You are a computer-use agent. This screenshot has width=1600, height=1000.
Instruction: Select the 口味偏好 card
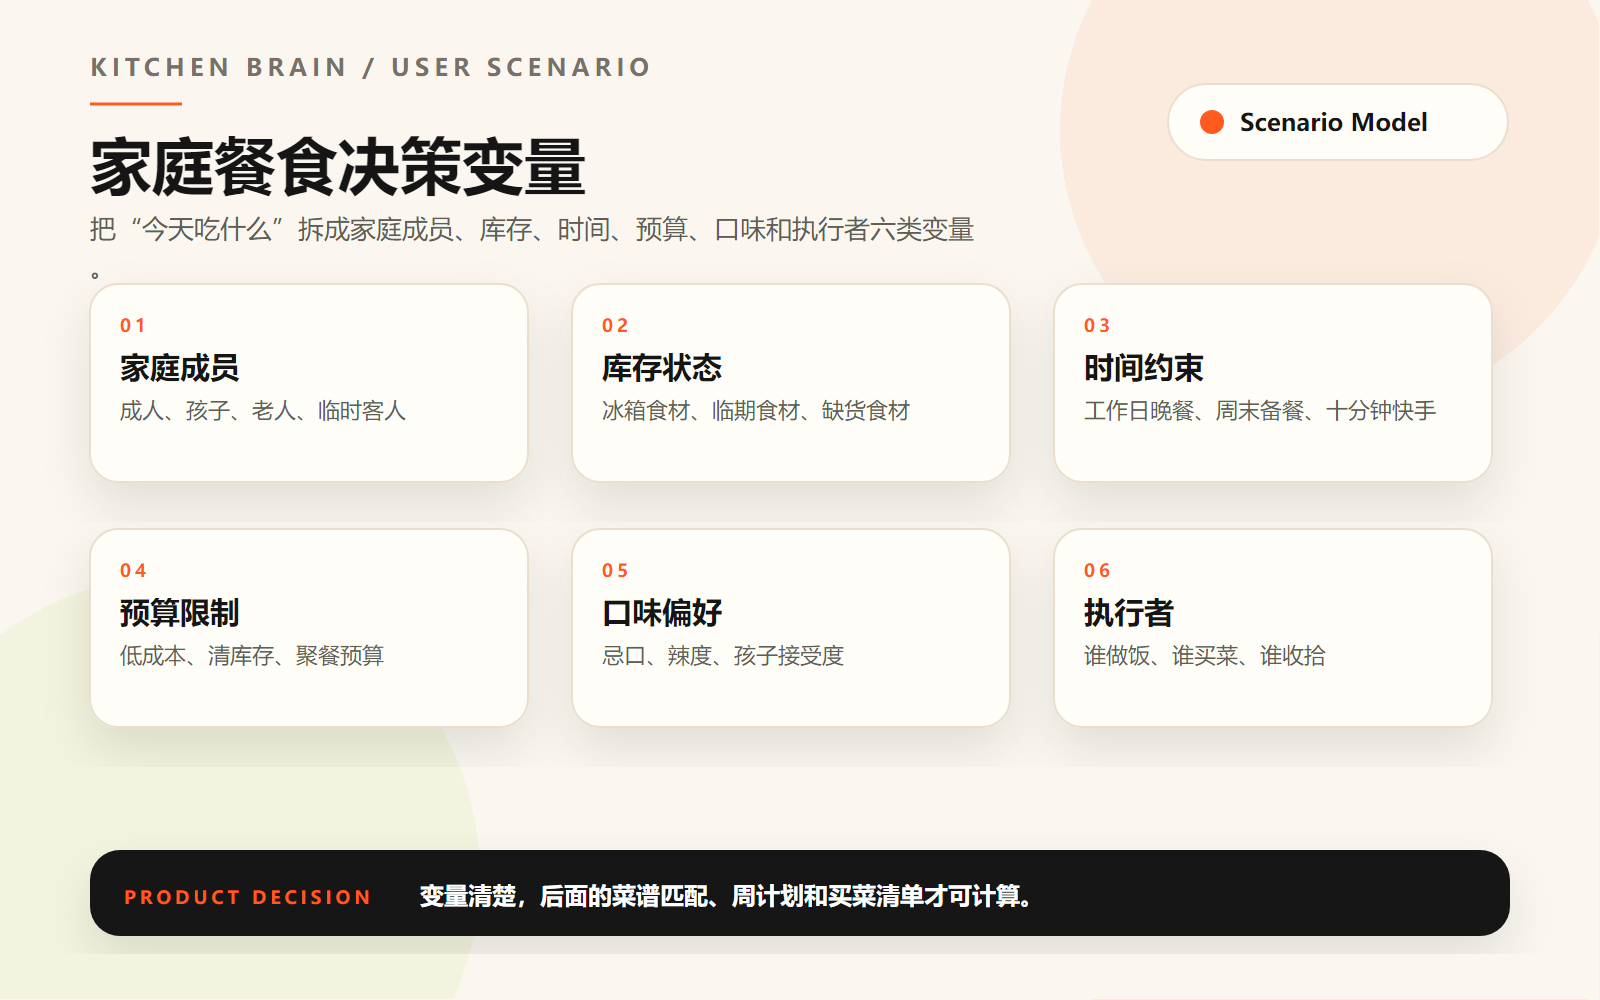click(x=791, y=628)
